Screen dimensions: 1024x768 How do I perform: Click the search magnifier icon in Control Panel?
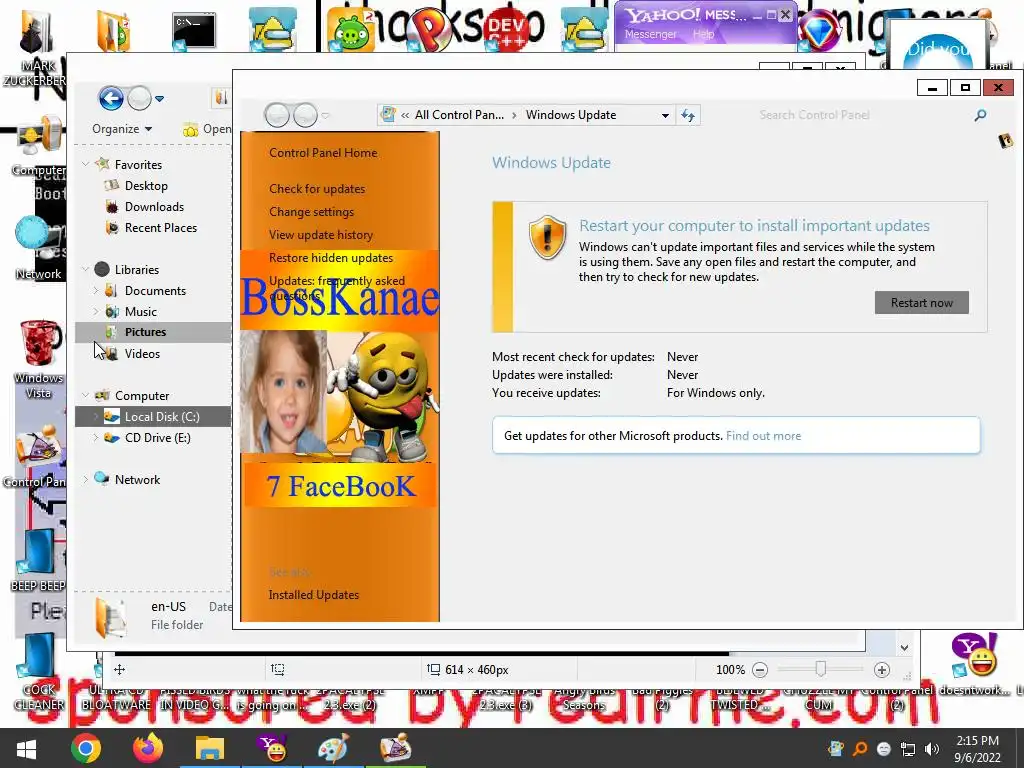click(980, 116)
